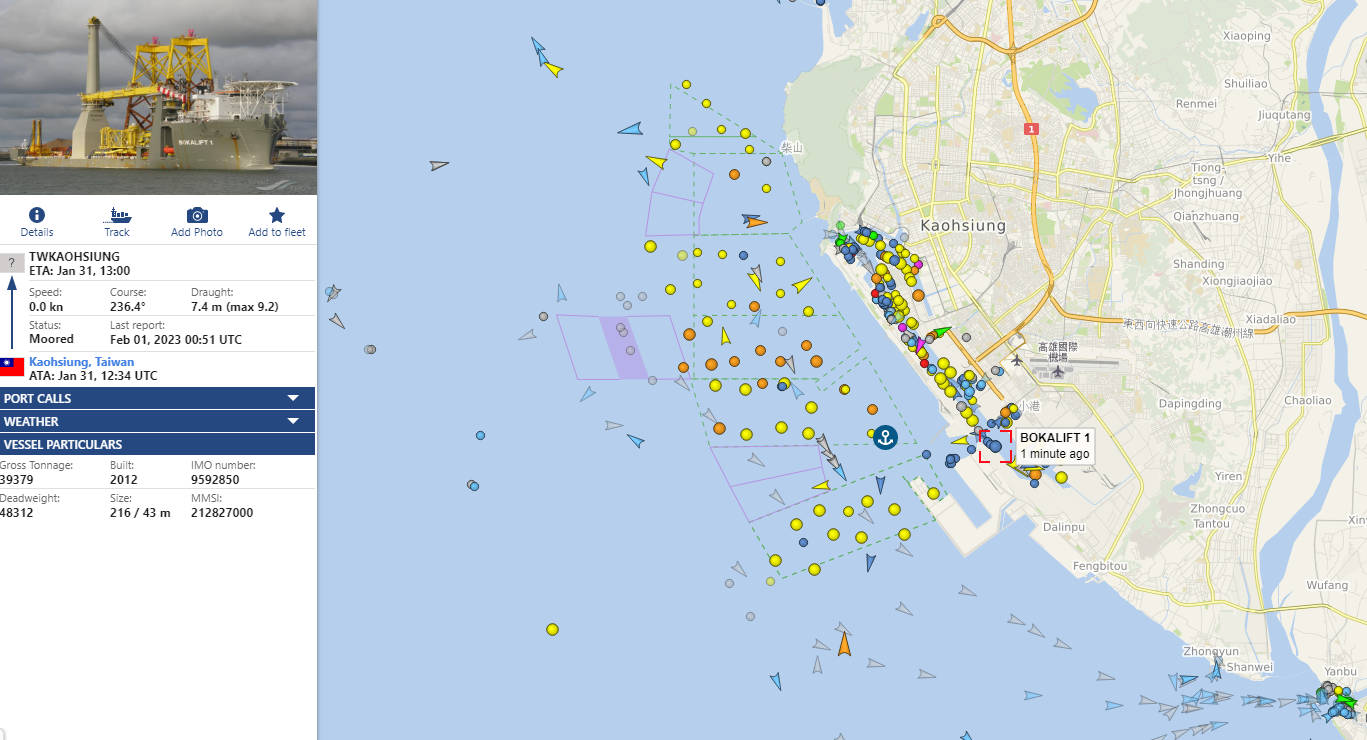Add vessel to fleet with star icon
Viewport: 1367px width, 740px height.
point(277,216)
